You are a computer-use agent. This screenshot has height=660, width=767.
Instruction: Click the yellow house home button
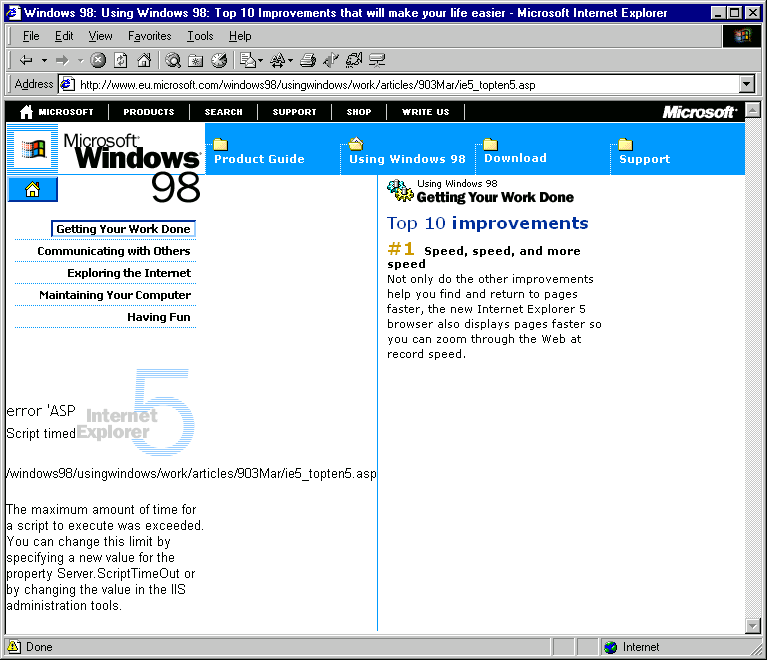click(x=33, y=189)
